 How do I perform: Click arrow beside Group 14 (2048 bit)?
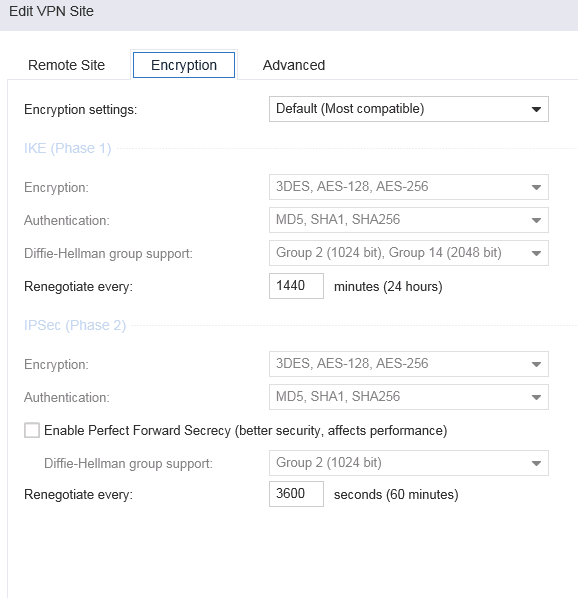pyautogui.click(x=536, y=253)
